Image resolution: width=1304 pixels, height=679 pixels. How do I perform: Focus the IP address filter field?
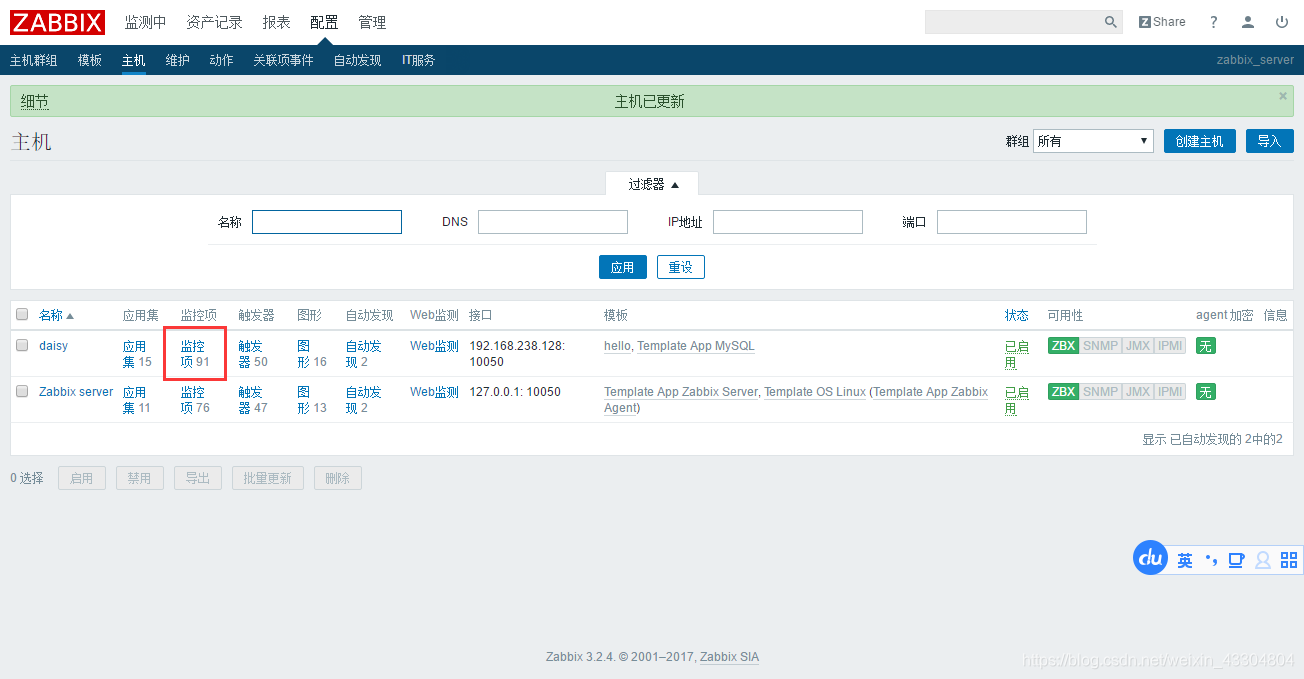788,222
